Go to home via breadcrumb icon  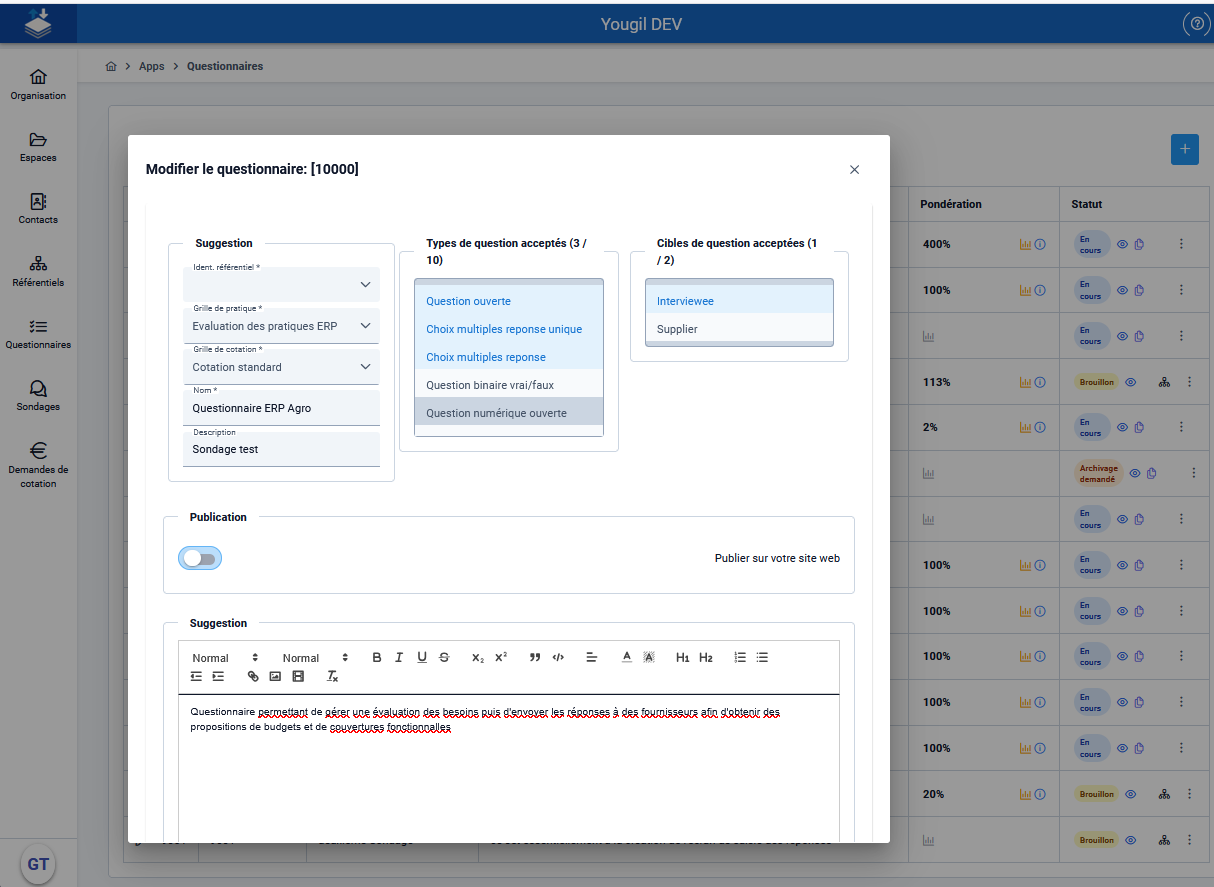(x=111, y=66)
